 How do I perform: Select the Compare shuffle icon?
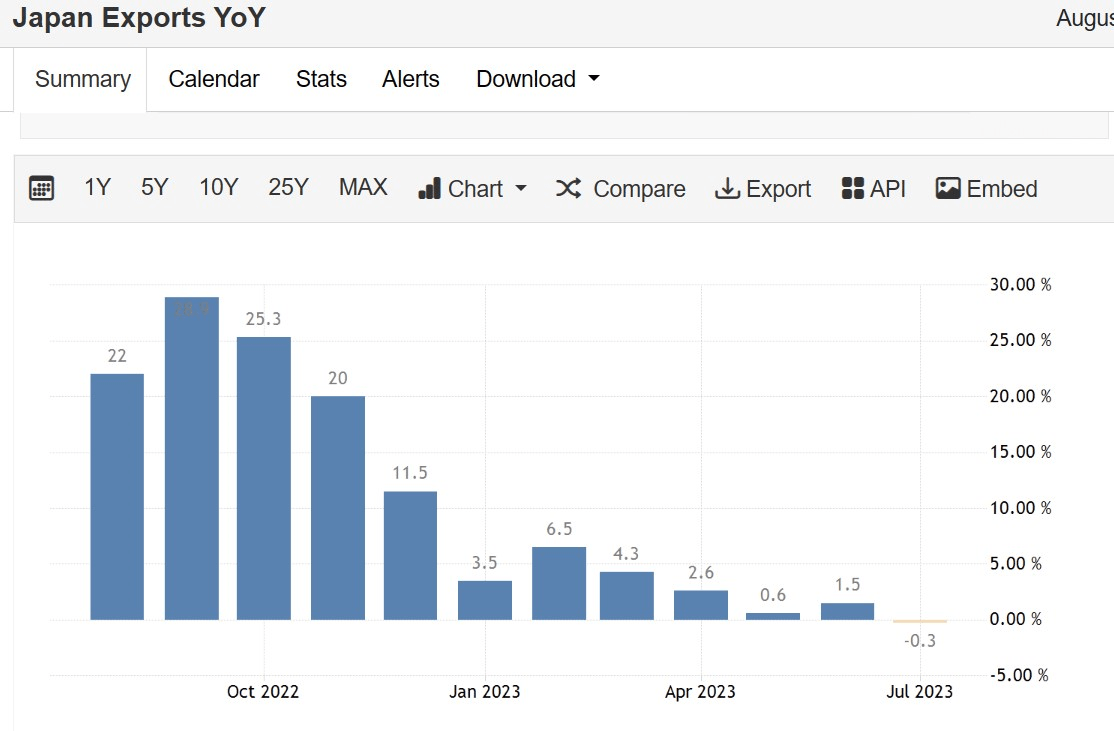pos(568,187)
